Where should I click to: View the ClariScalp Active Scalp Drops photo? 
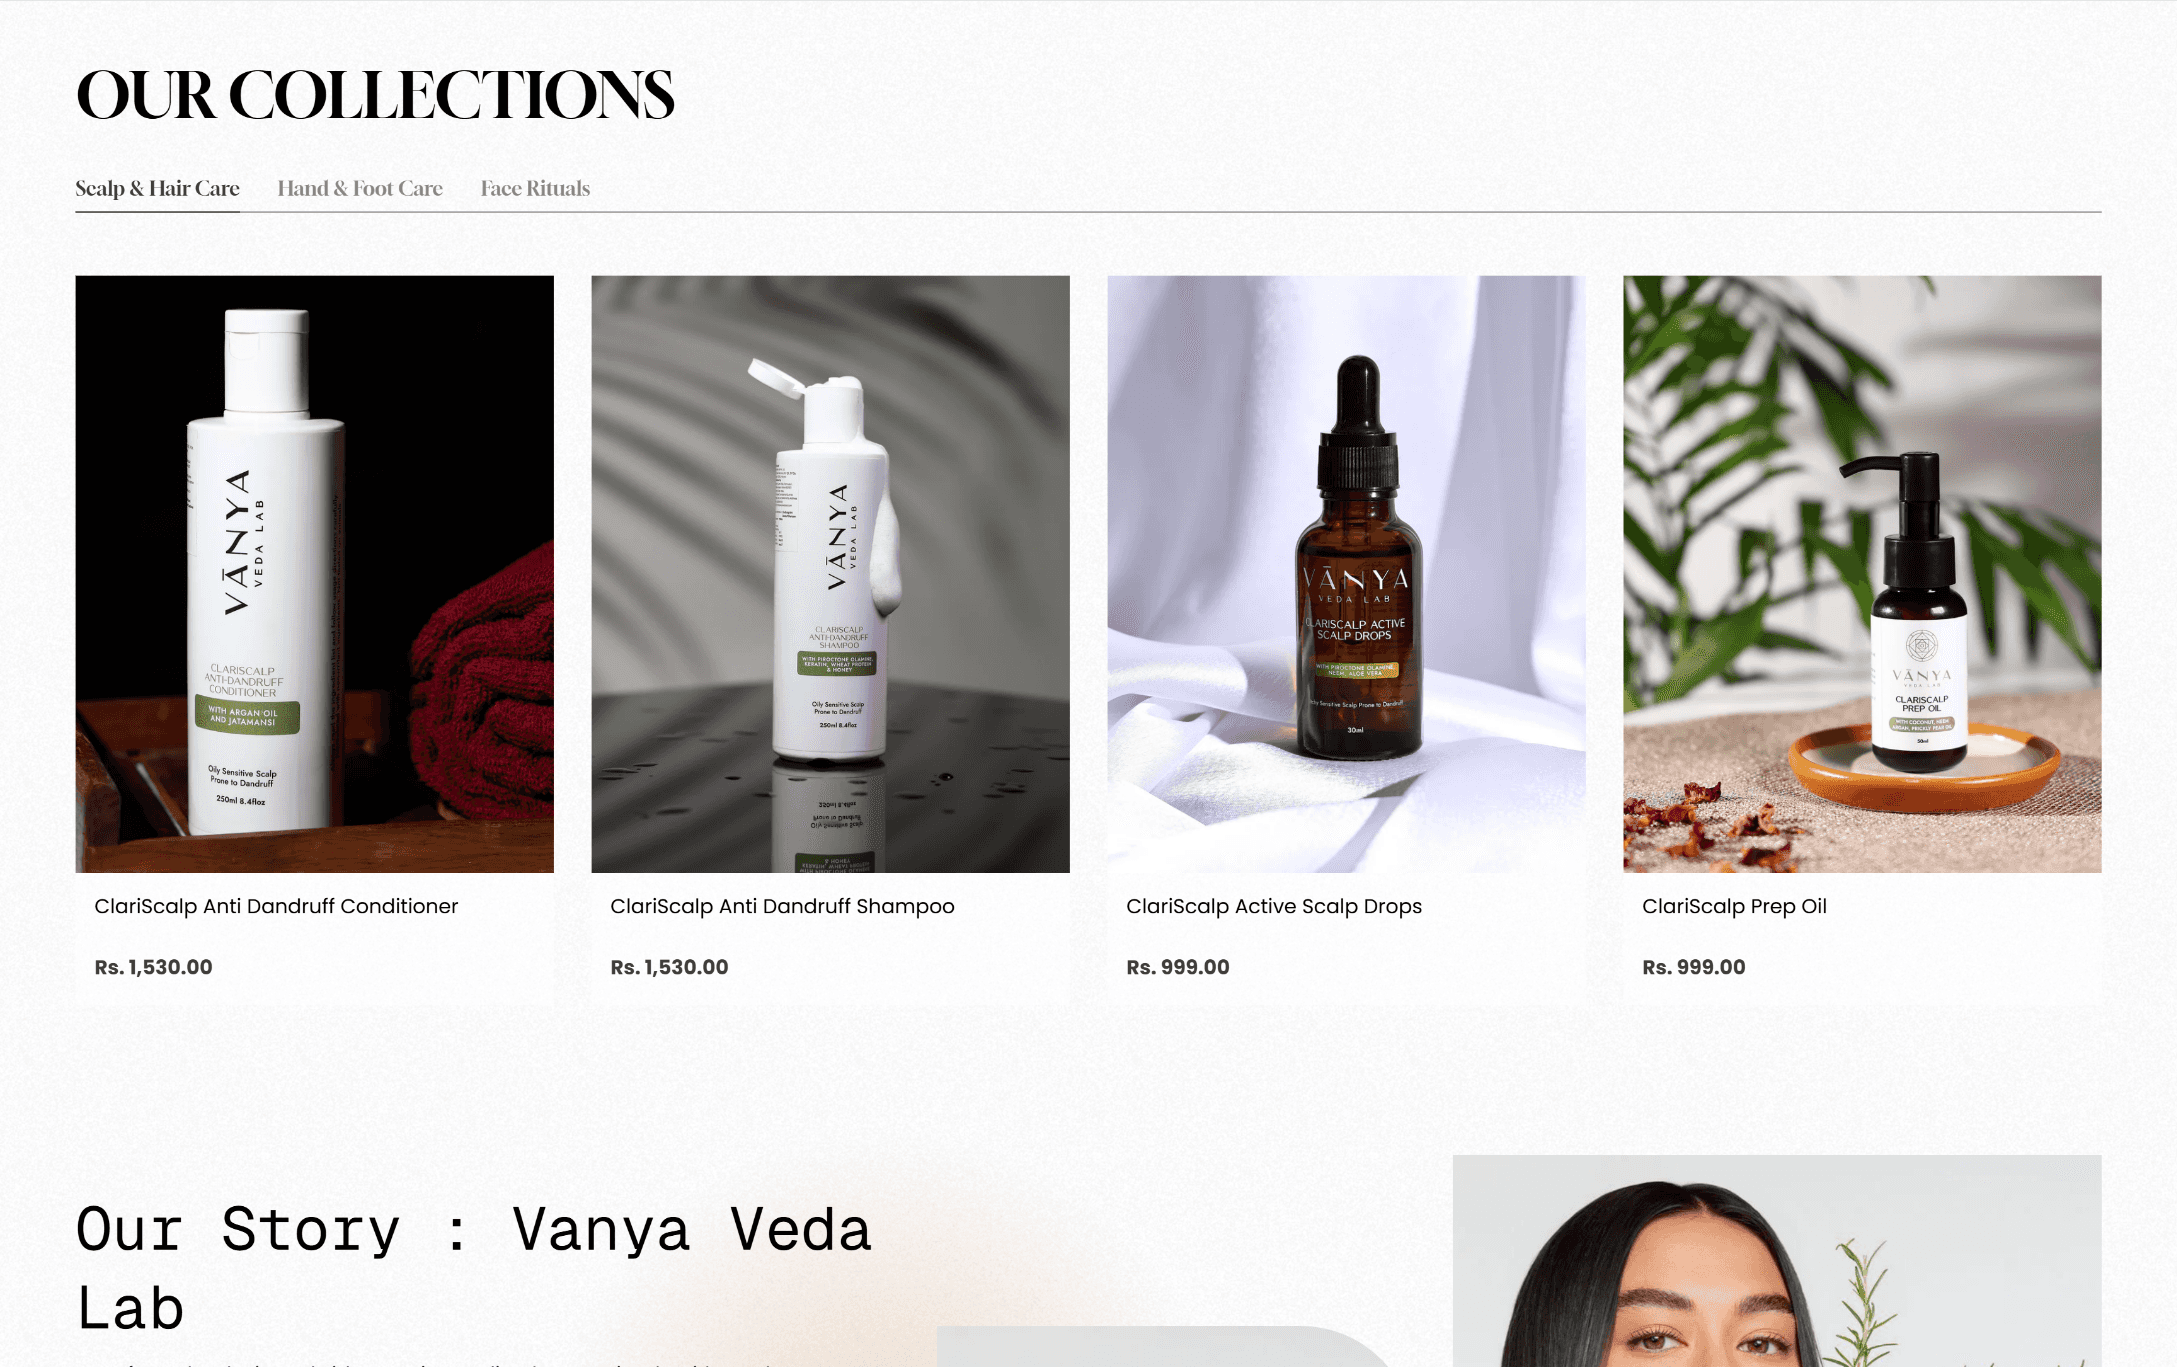tap(1346, 574)
